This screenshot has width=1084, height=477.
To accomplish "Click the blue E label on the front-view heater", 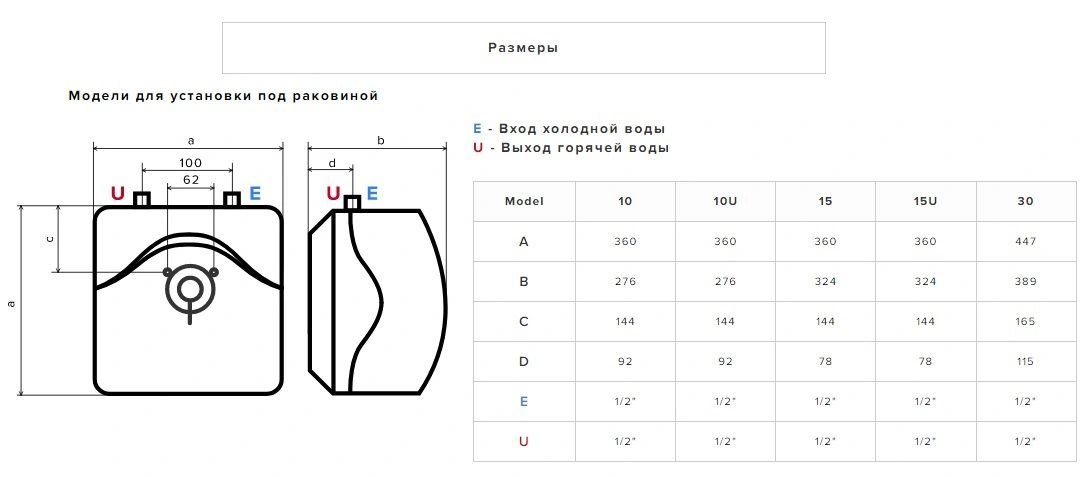I will pyautogui.click(x=255, y=194).
